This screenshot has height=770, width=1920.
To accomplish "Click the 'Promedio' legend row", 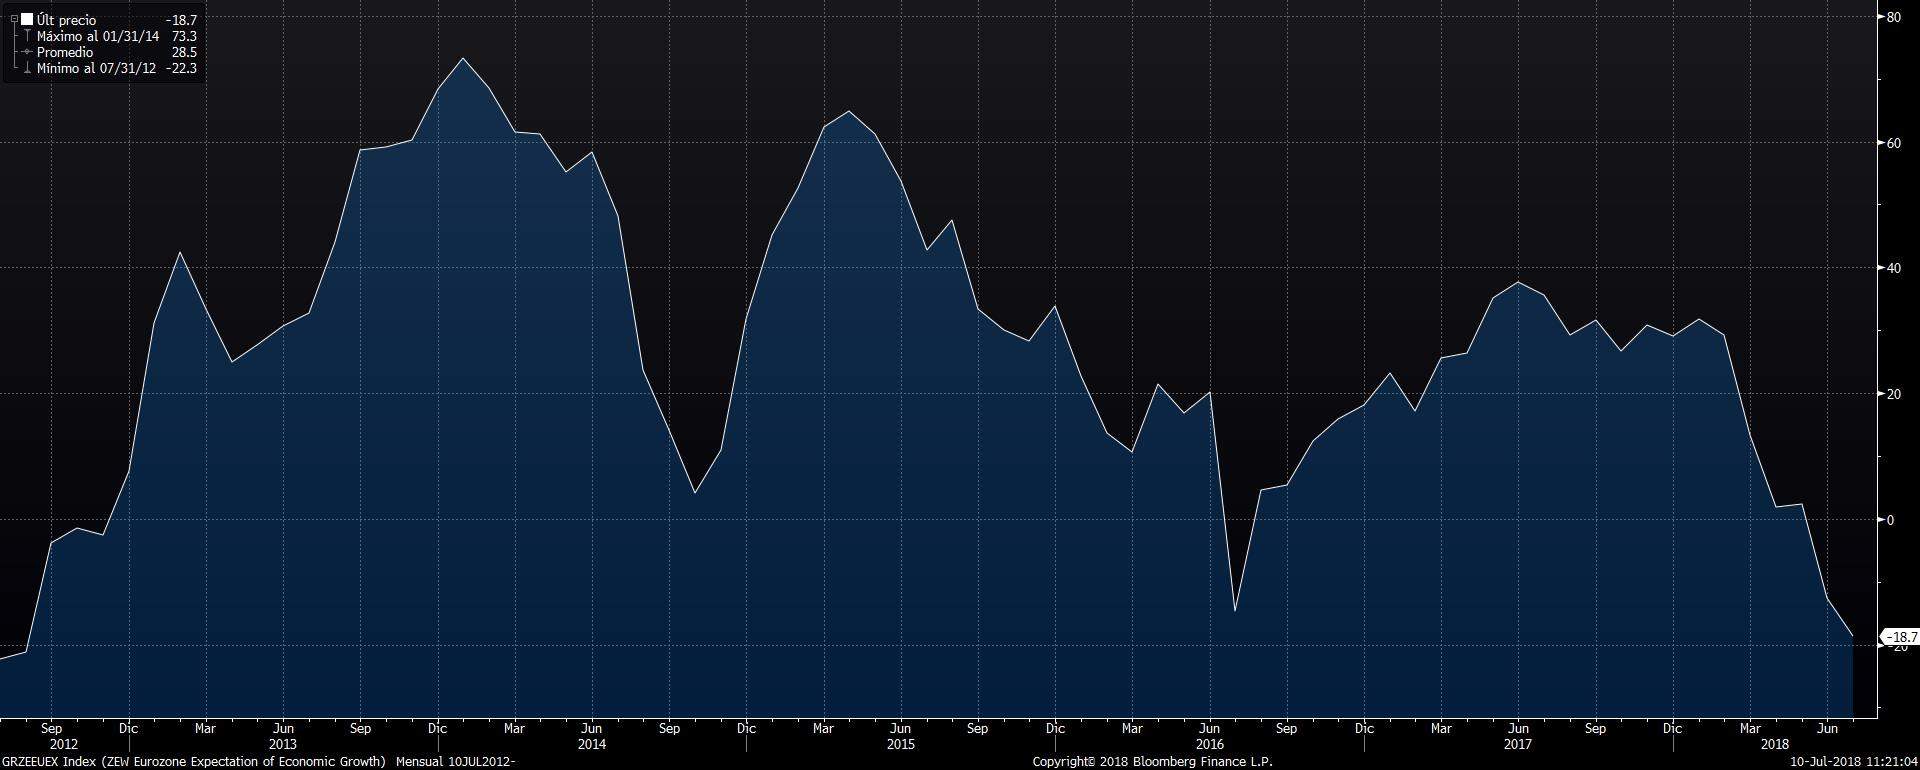I will click(x=65, y=52).
